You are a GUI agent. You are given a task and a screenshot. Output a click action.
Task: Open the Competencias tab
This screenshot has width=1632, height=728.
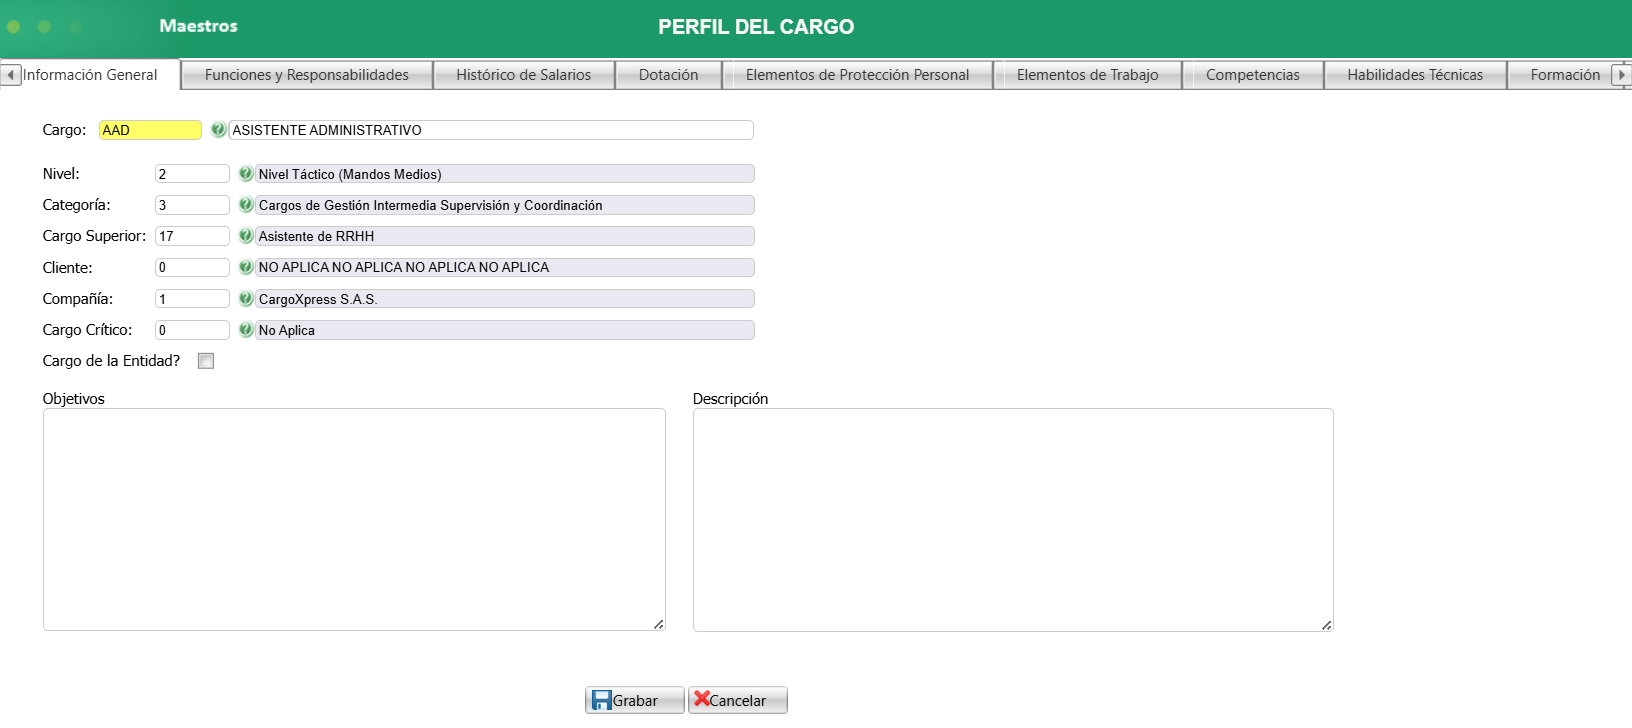(1253, 75)
